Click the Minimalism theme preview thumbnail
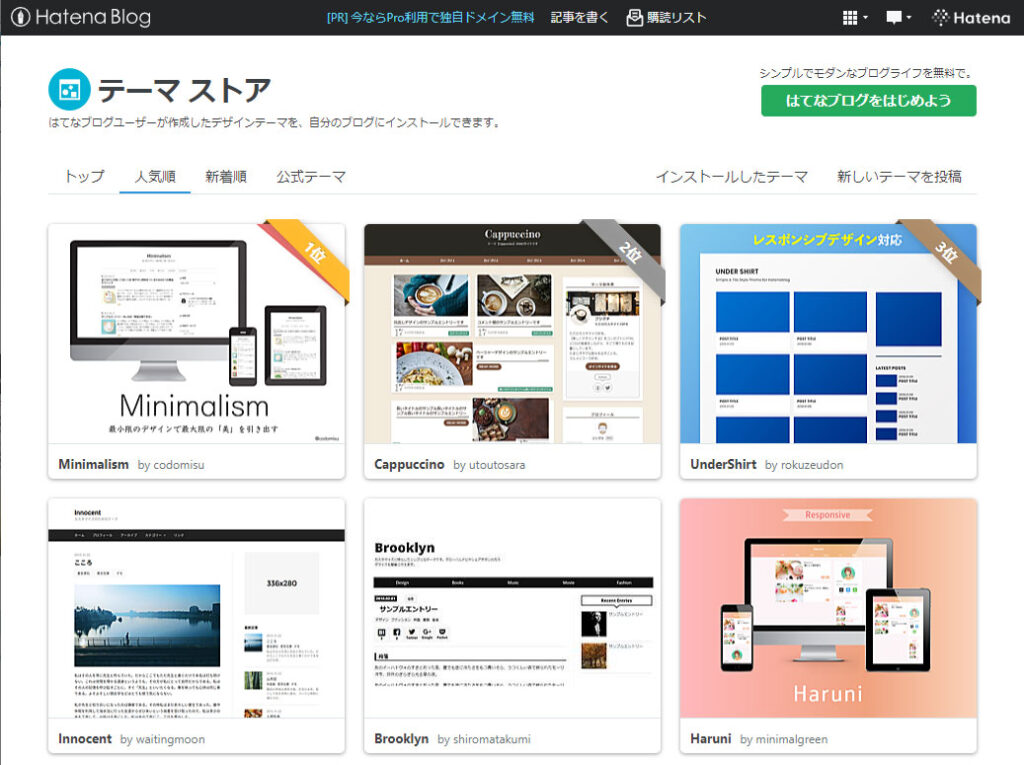Image resolution: width=1024 pixels, height=765 pixels. coord(197,334)
